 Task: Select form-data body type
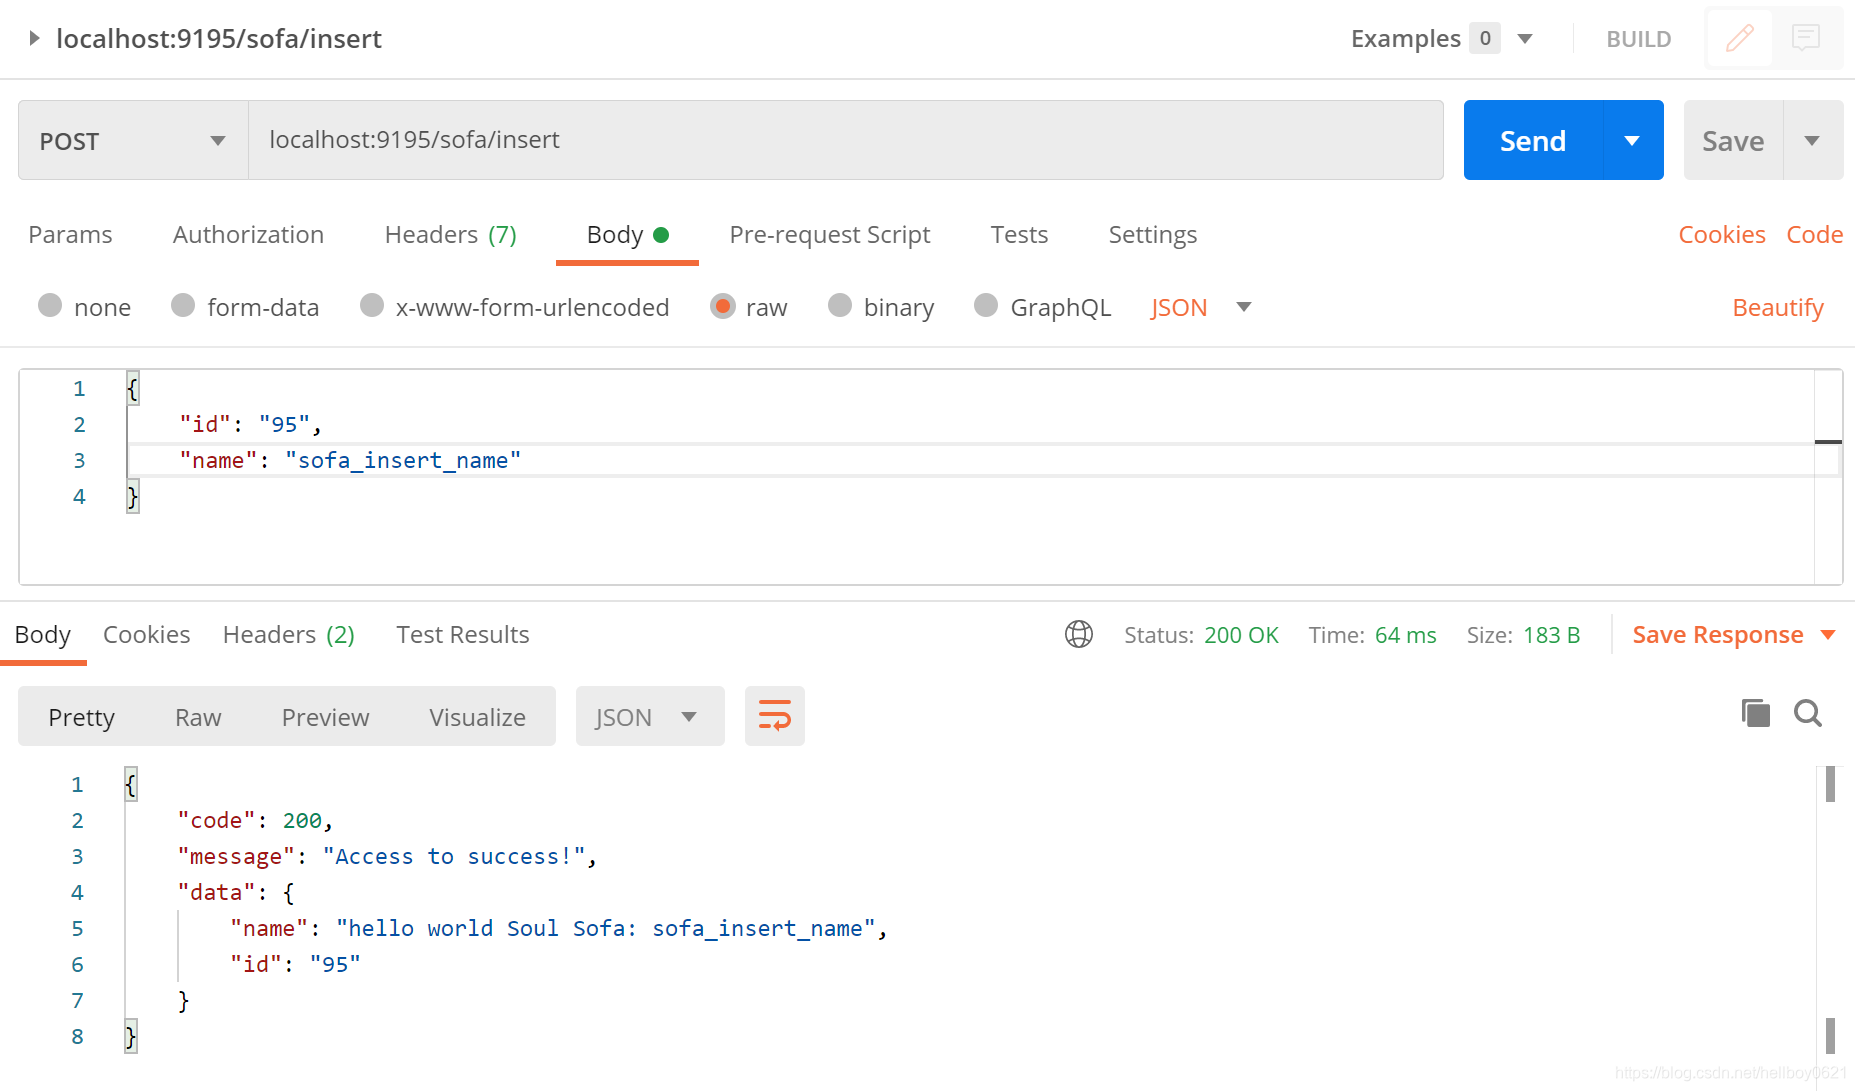[183, 305]
